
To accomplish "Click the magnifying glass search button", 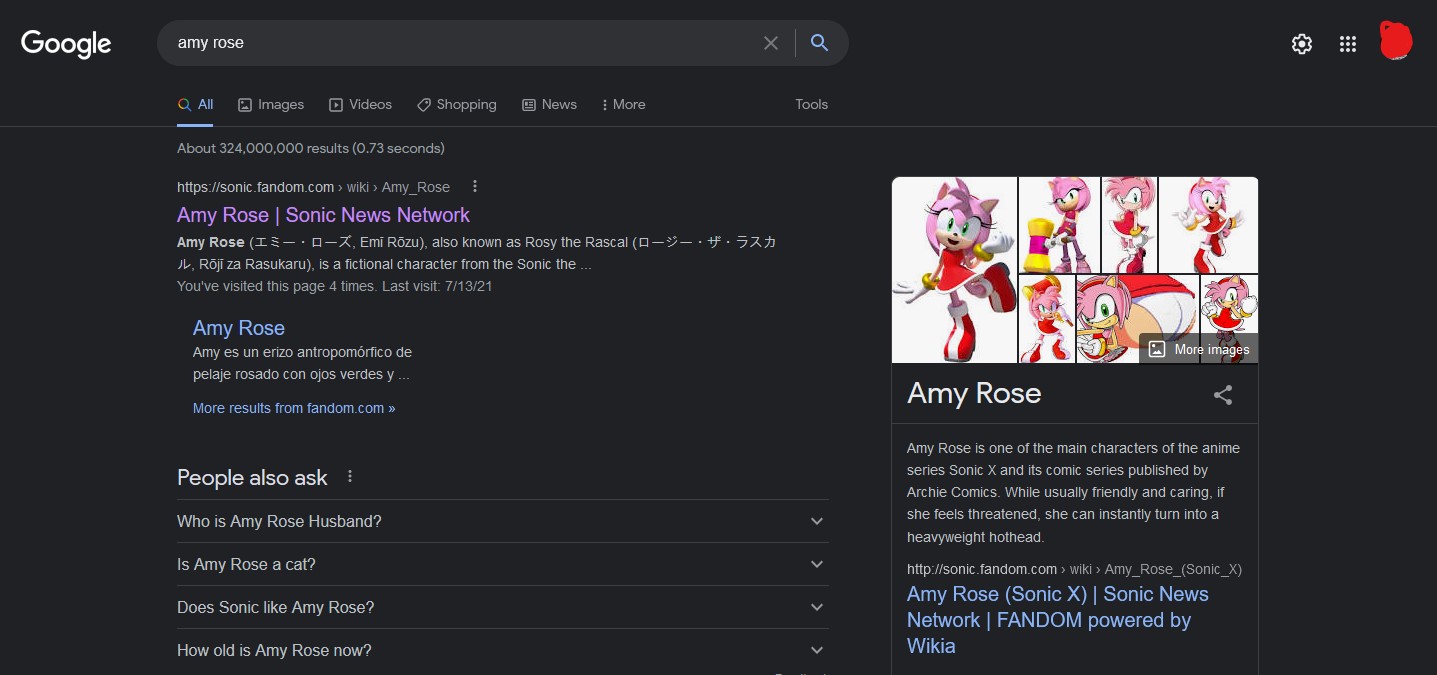I will click(819, 43).
